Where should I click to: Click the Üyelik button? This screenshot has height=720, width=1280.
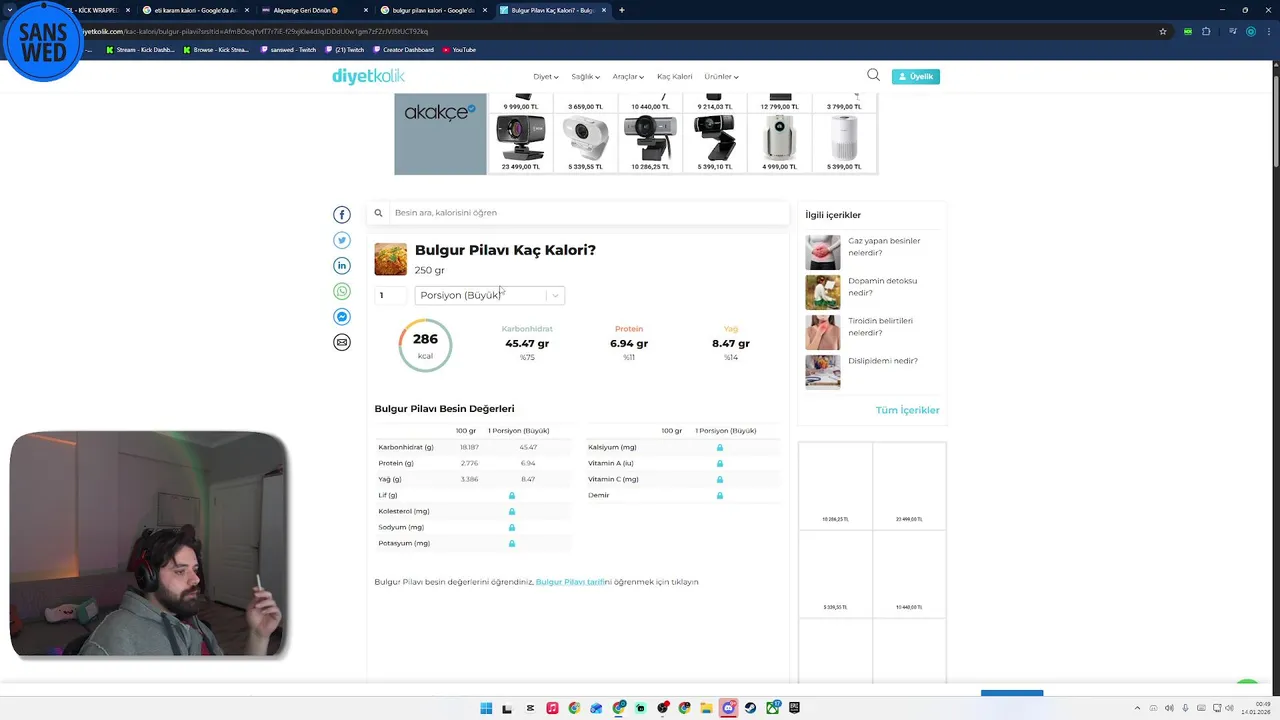tap(916, 76)
